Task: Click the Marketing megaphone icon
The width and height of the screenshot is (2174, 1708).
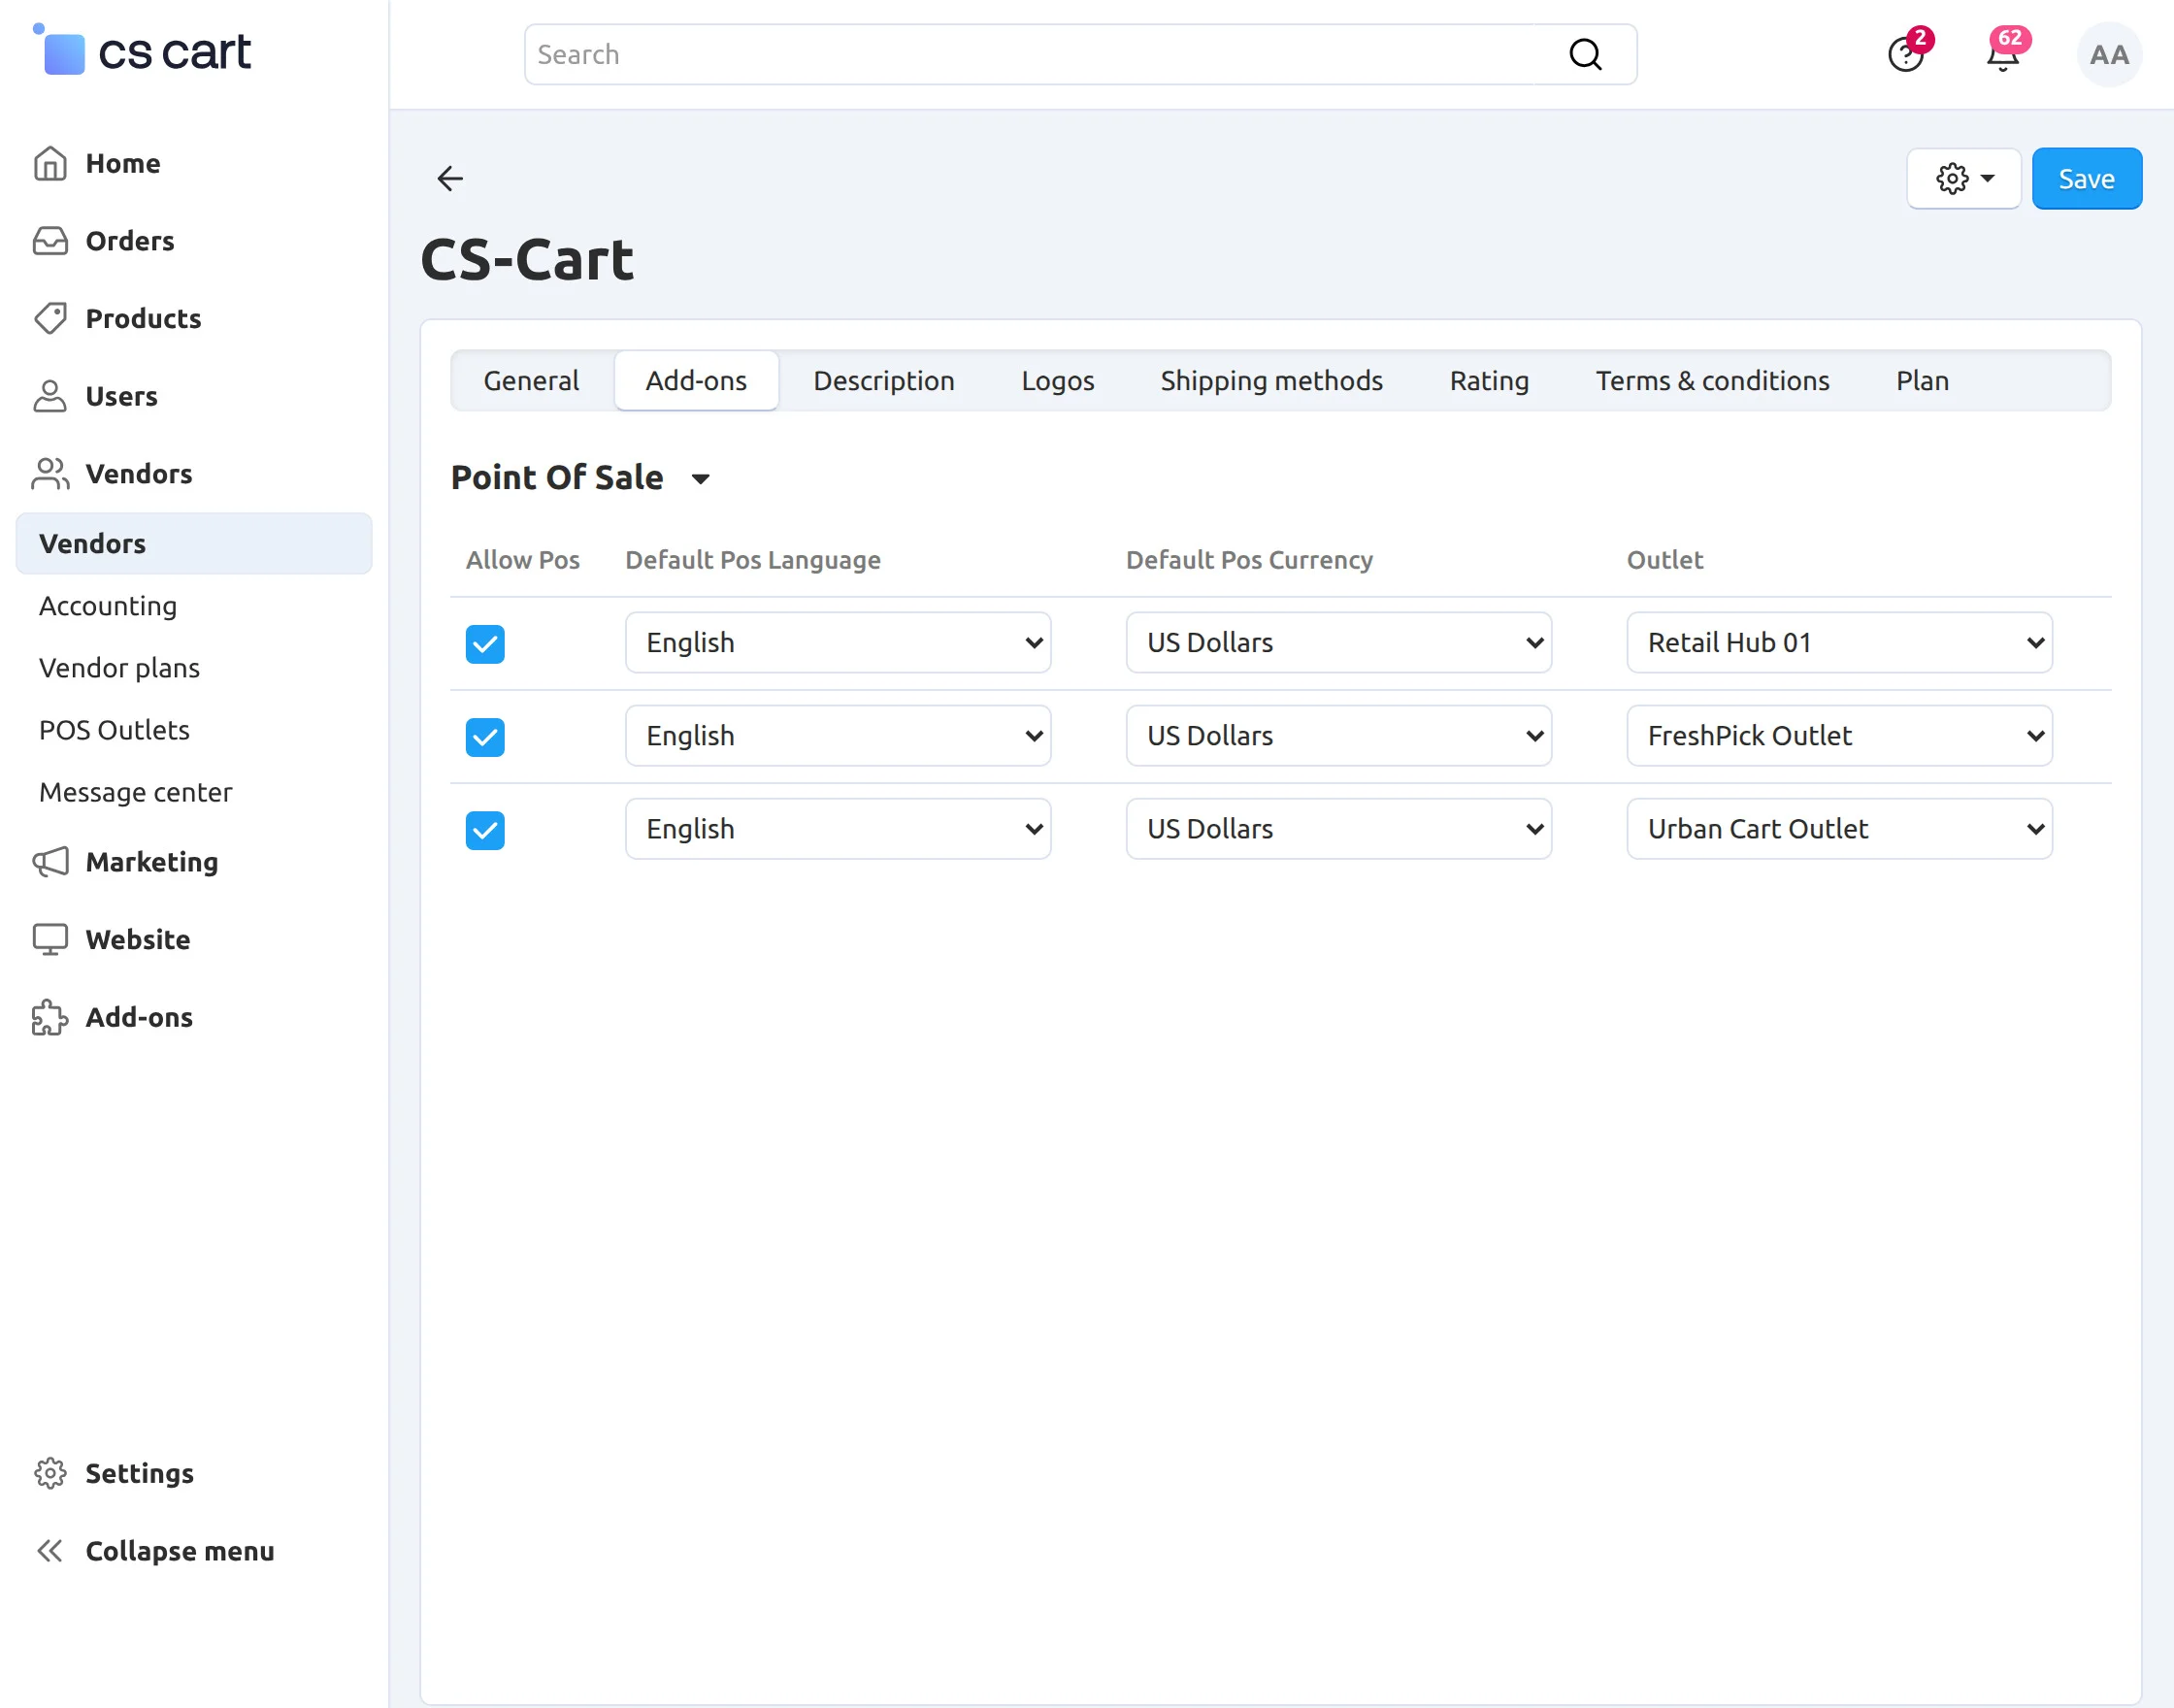Action: [x=50, y=862]
